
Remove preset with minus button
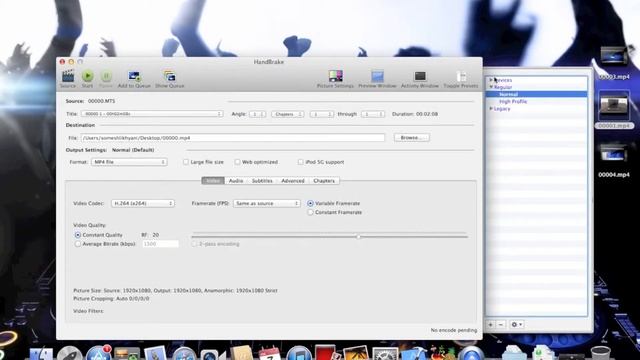(501, 324)
